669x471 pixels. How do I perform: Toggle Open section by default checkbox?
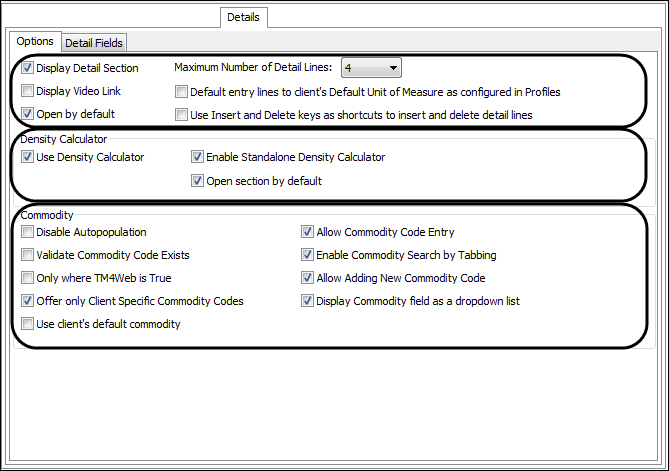[x=197, y=181]
